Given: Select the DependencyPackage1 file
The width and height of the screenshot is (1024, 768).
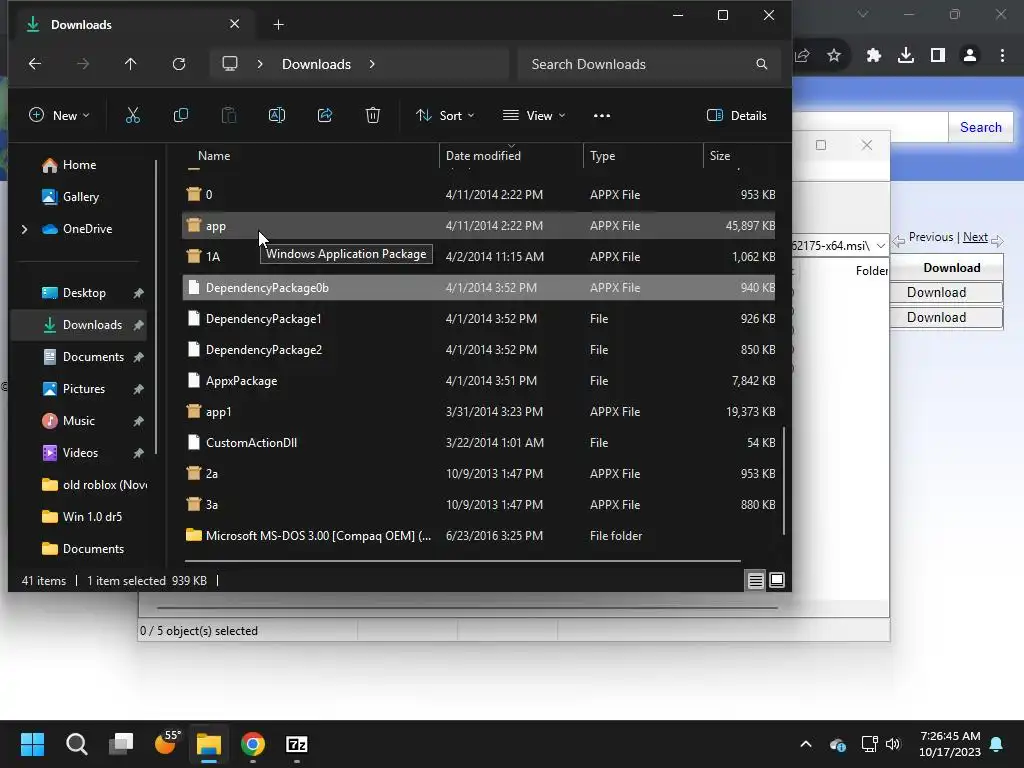Looking at the screenshot, I should pos(479,319).
